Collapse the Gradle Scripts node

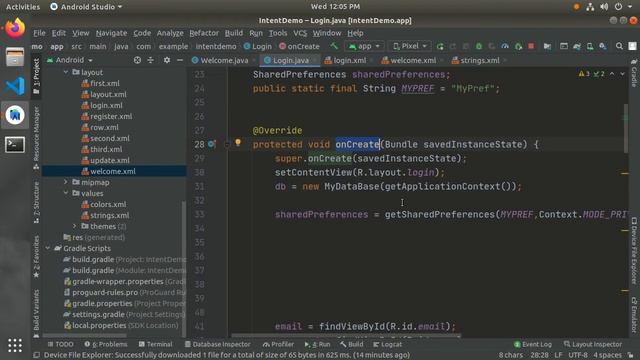48,248
